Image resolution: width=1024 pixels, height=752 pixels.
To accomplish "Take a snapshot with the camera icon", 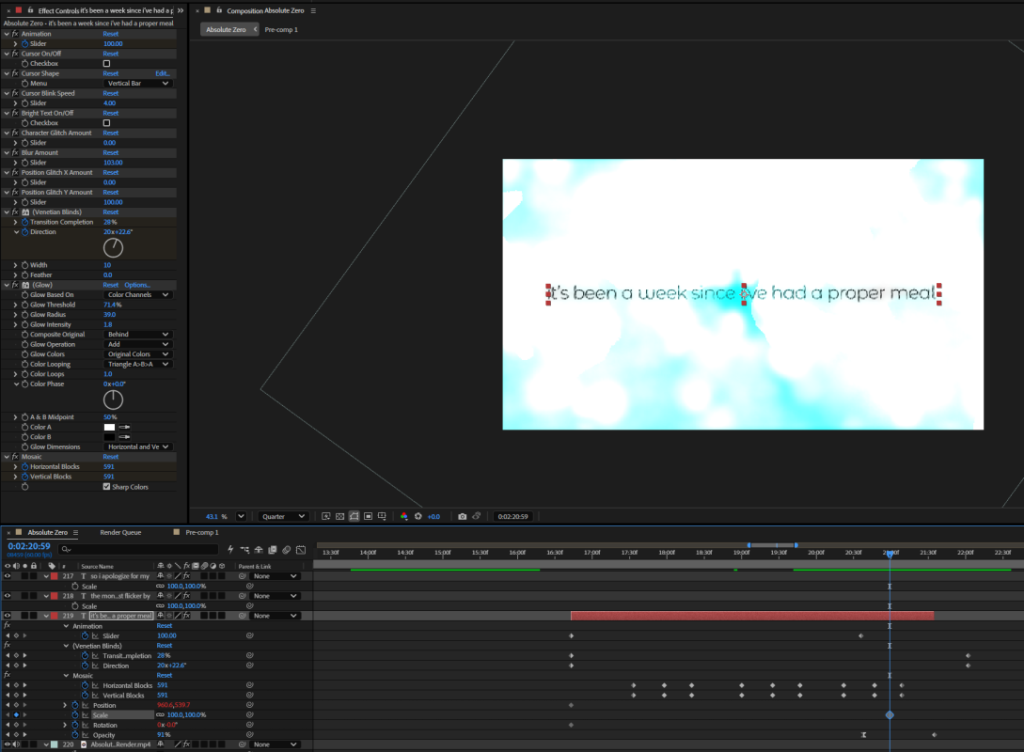I will [462, 516].
